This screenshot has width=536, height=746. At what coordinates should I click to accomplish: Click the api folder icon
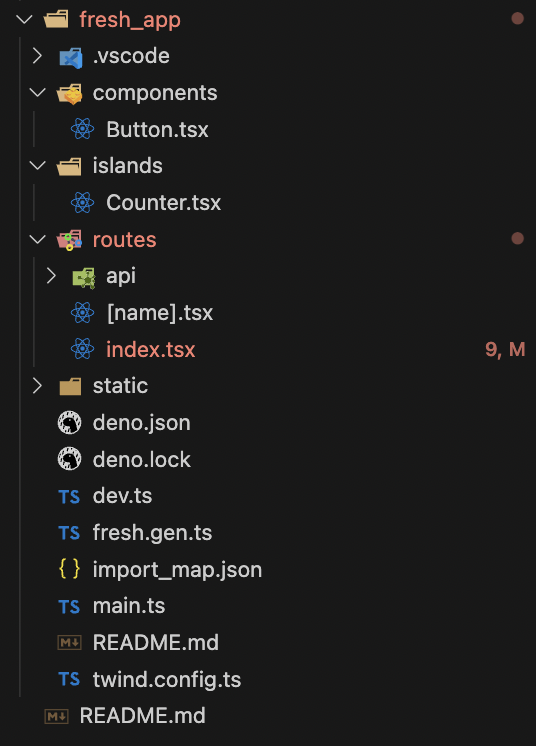click(84, 277)
